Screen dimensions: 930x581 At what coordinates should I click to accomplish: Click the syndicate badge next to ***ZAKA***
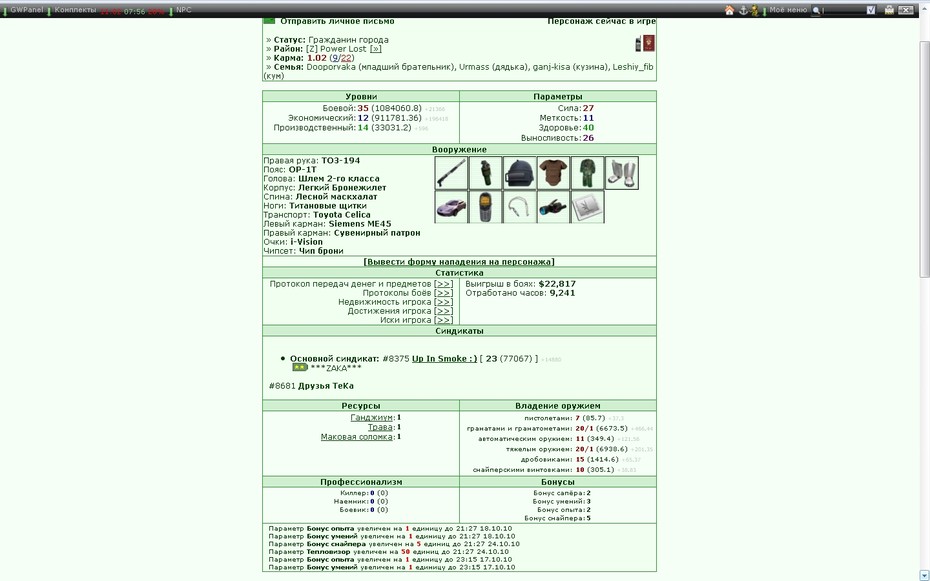[300, 368]
